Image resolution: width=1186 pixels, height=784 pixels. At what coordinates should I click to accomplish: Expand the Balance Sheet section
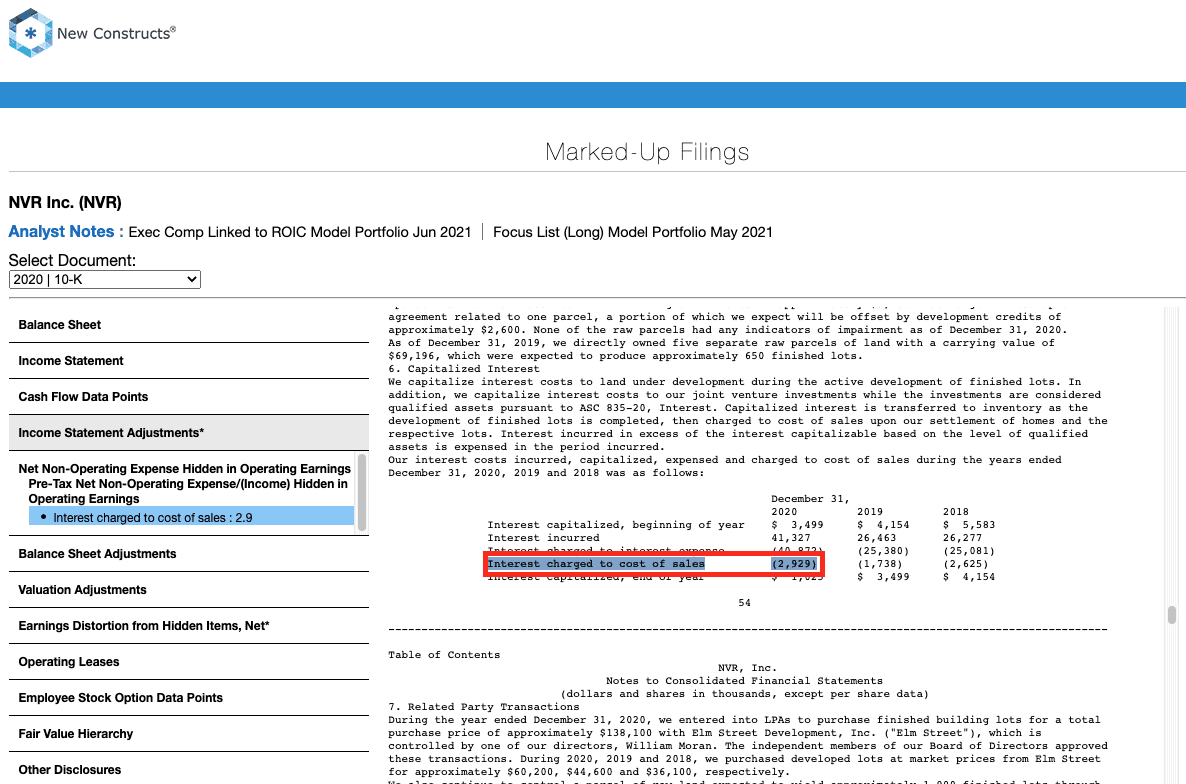188,325
